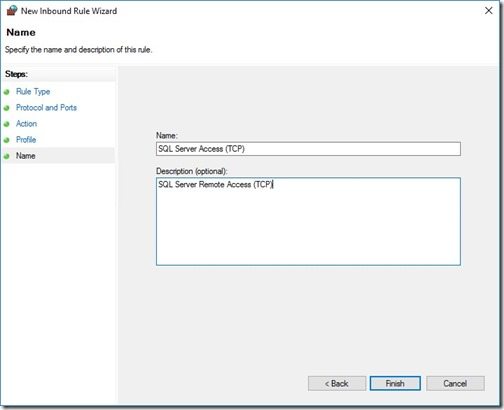504x410 pixels.
Task: Select the Profile step
Action: (26, 140)
